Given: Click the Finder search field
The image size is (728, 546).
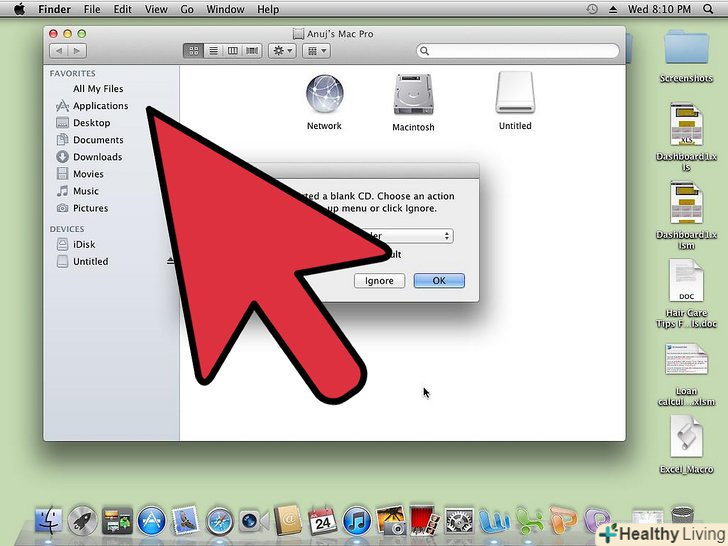Looking at the screenshot, I should pos(518,51).
